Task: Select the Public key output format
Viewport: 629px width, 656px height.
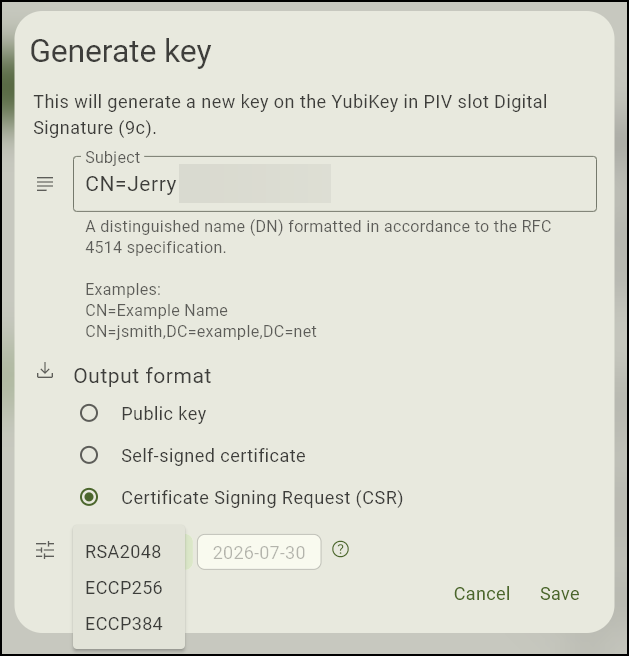Action: (x=90, y=413)
